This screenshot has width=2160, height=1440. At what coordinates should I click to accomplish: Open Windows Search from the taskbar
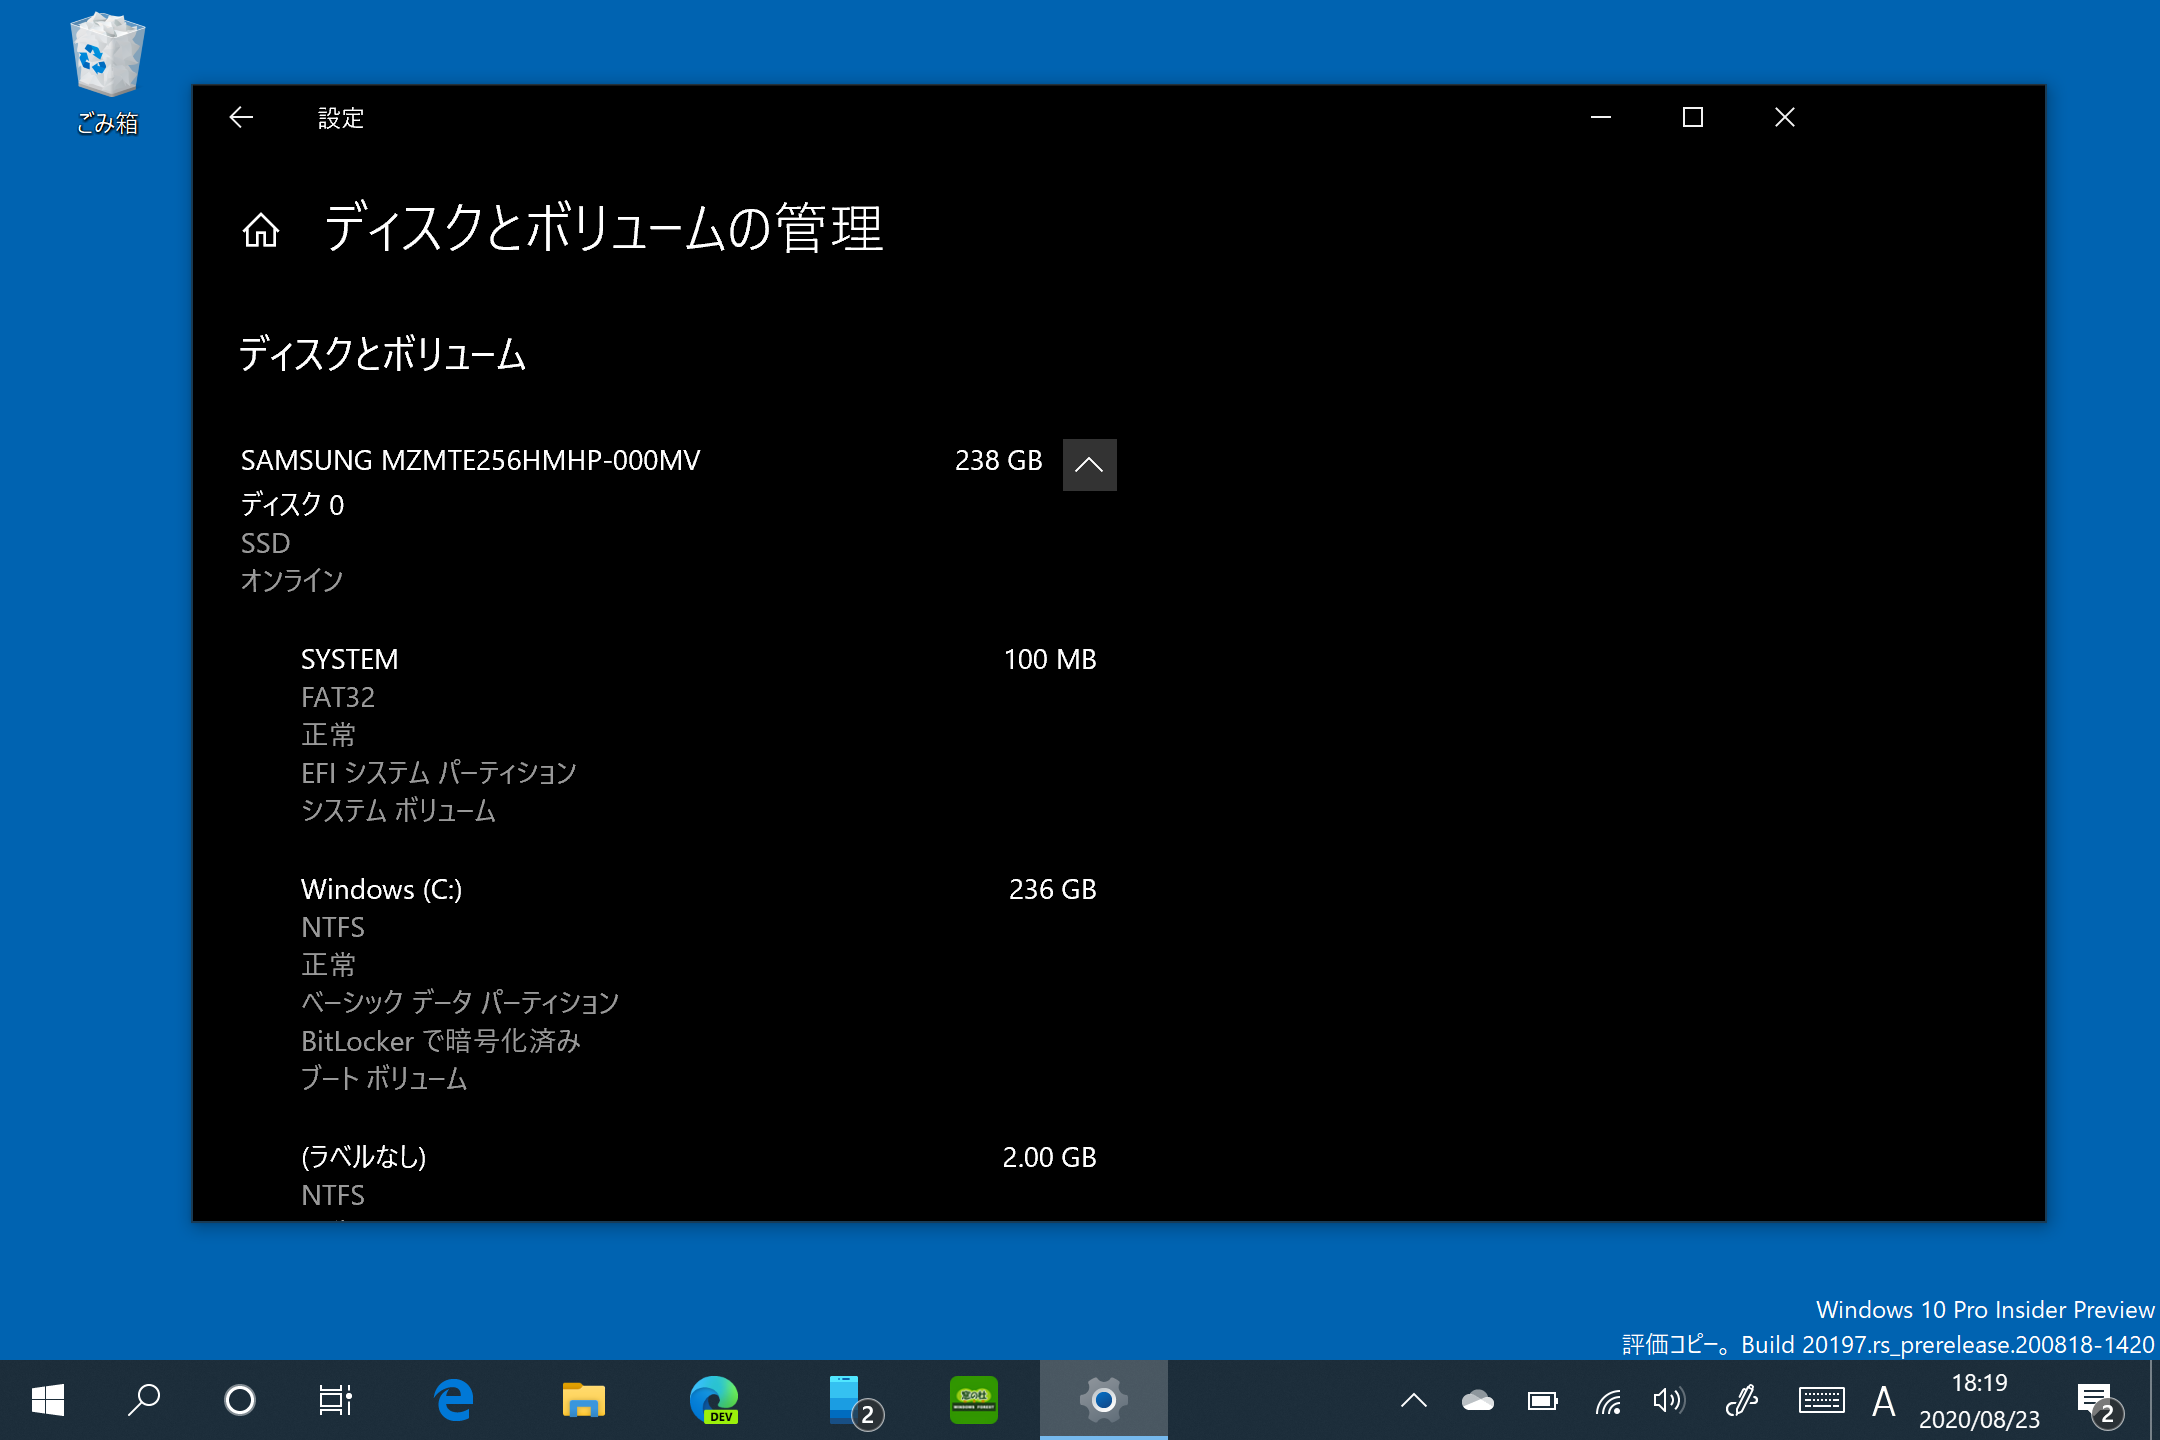click(143, 1400)
